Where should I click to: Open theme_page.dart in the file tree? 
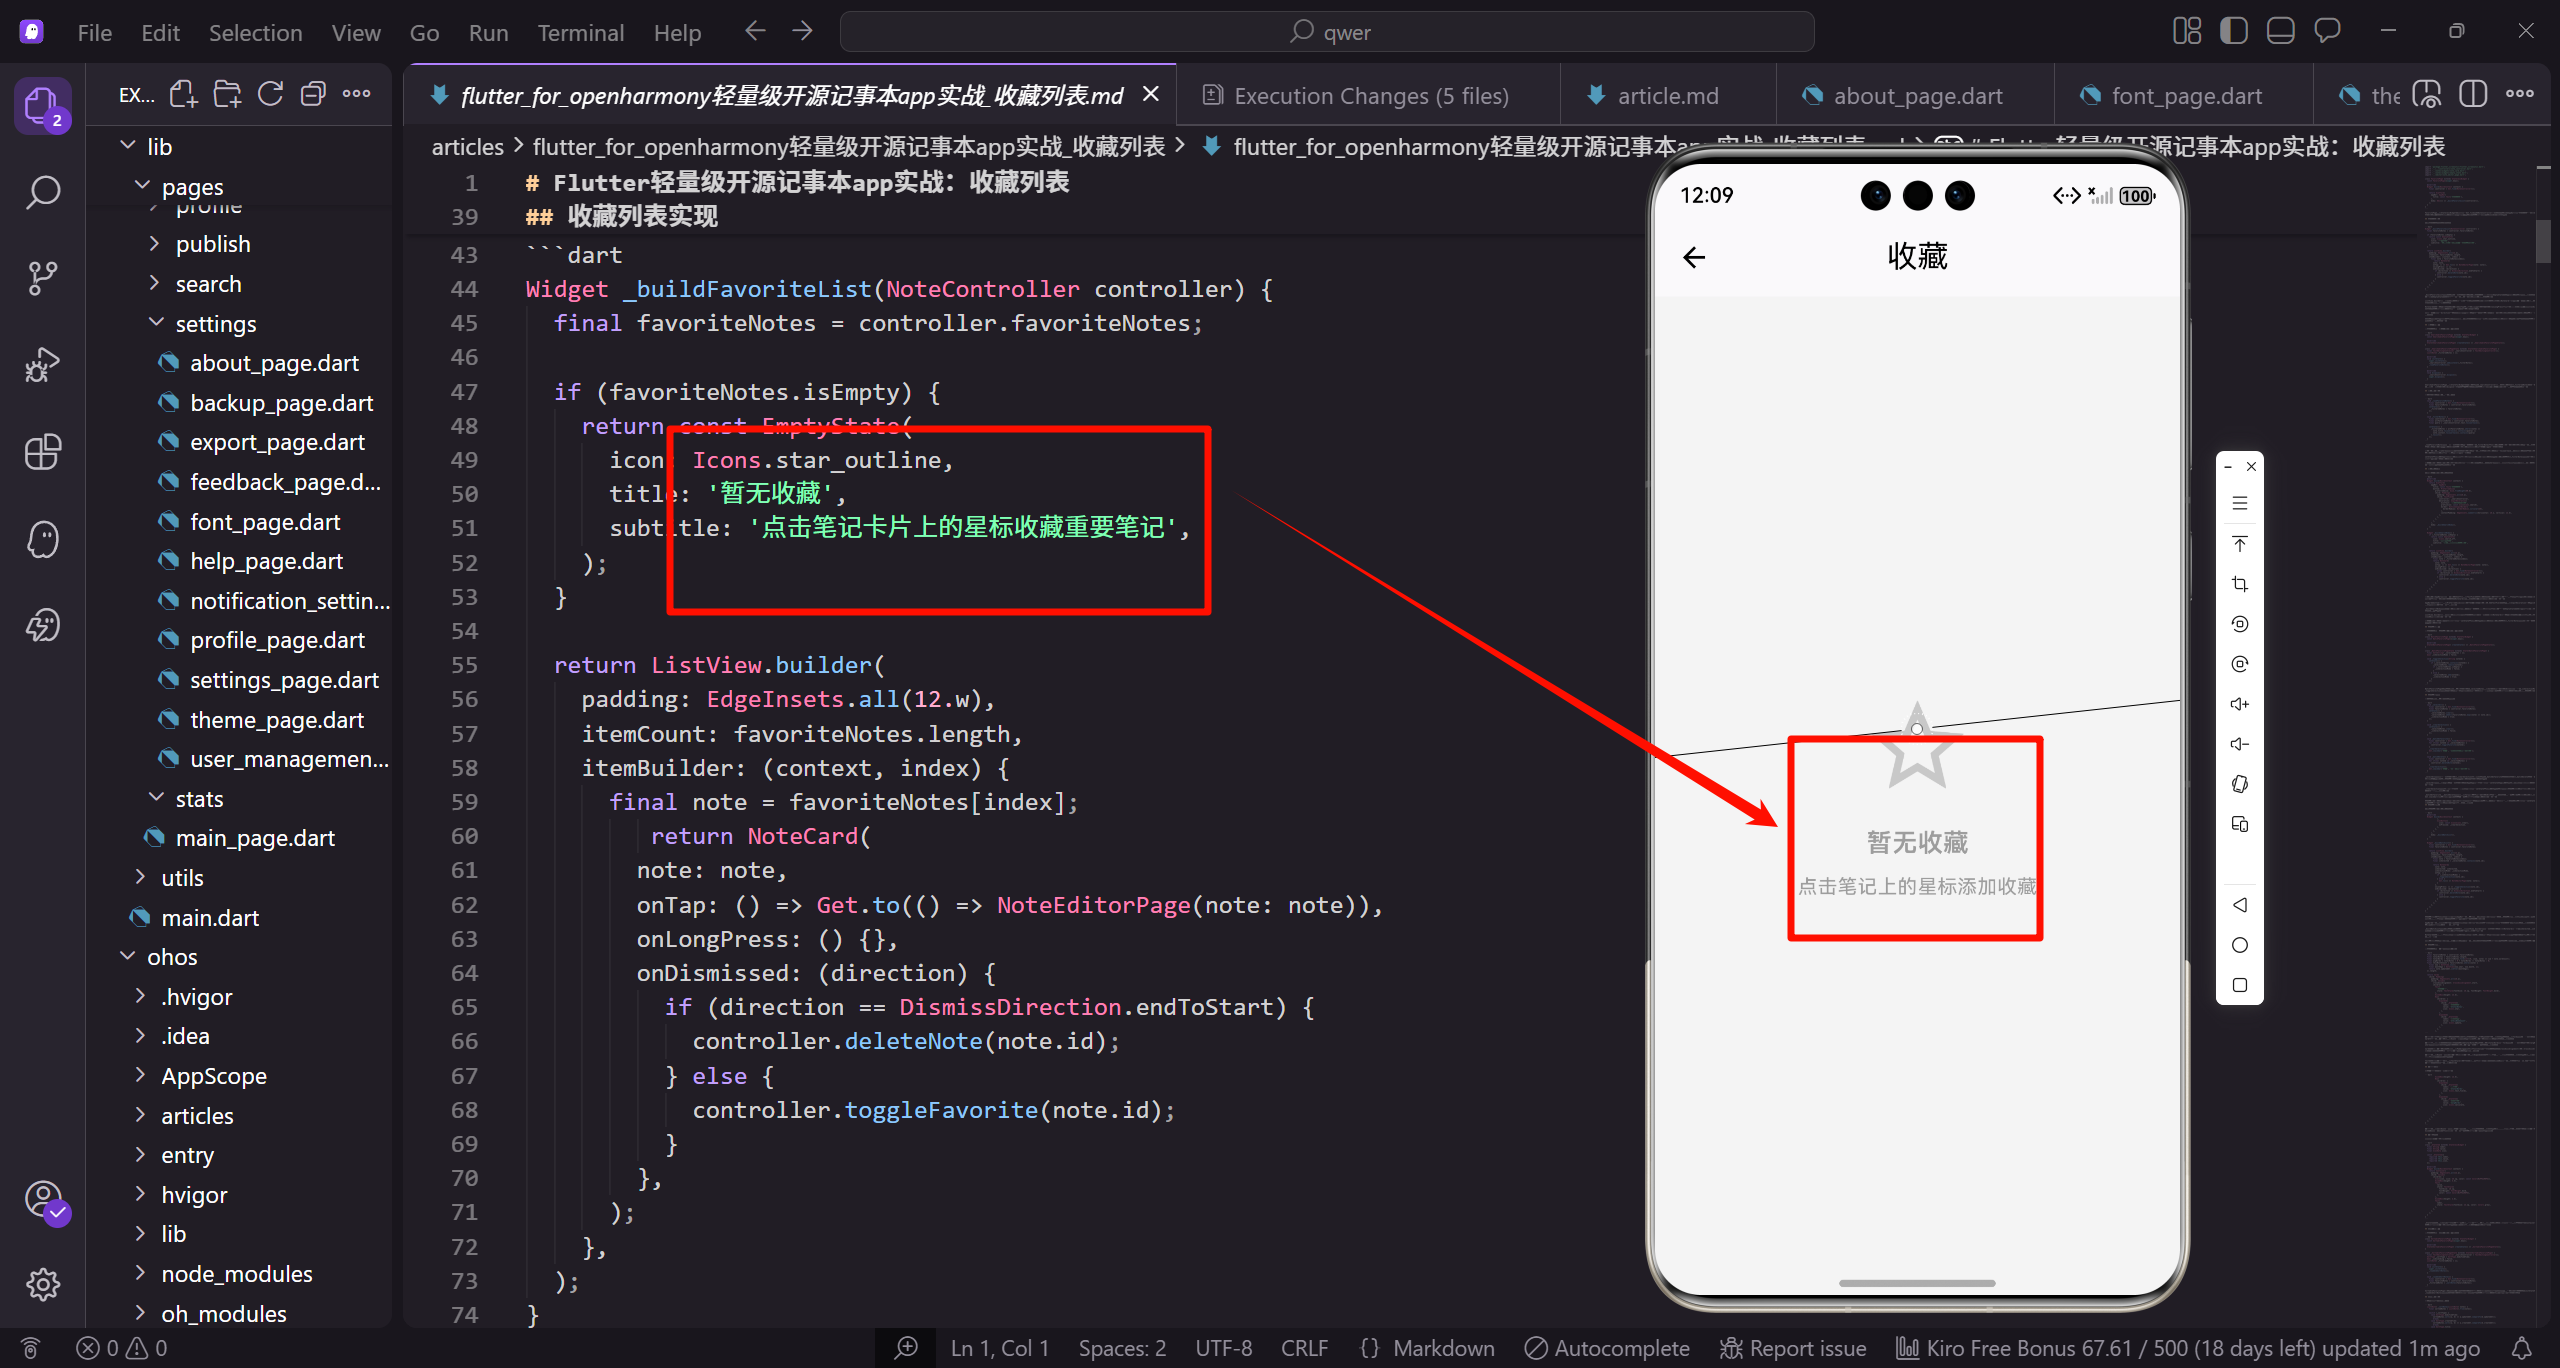pos(262,719)
